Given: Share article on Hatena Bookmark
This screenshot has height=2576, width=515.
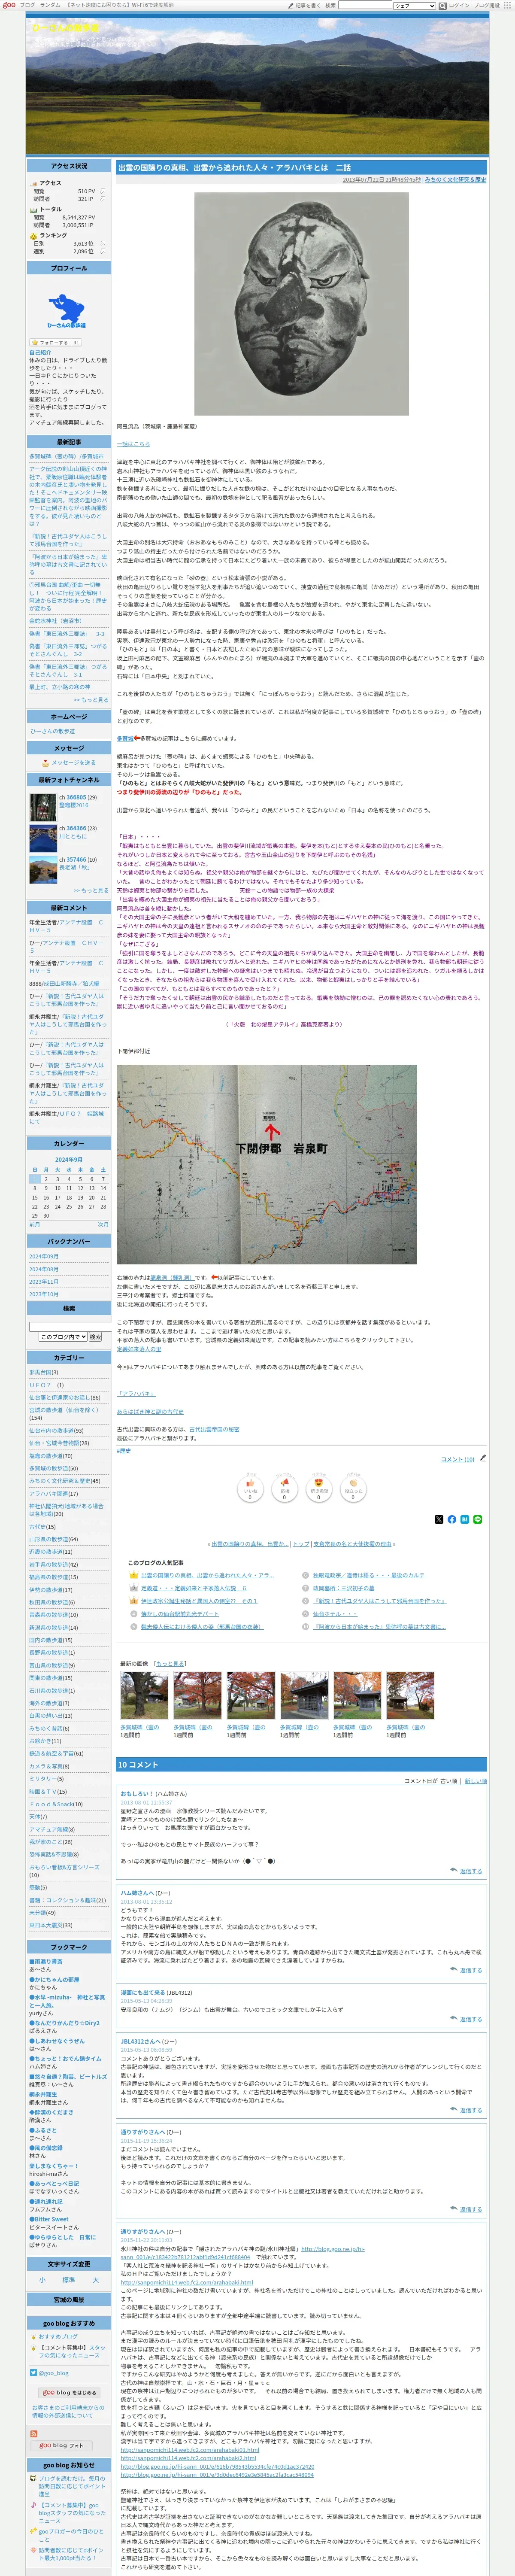Looking at the screenshot, I should (x=464, y=1520).
